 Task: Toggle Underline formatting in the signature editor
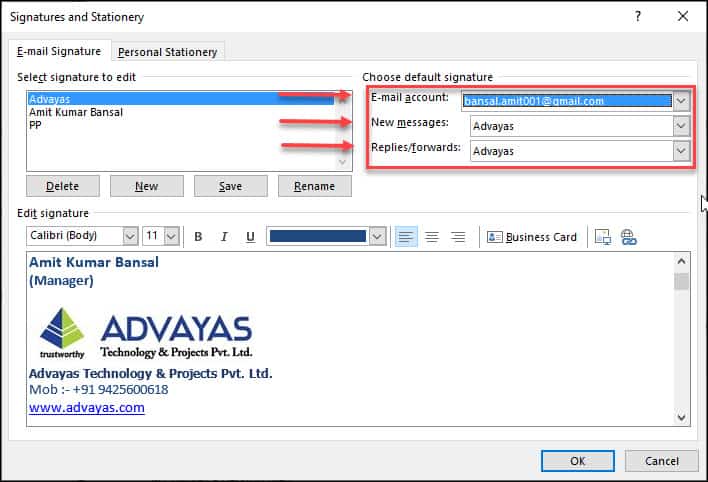pyautogui.click(x=250, y=237)
